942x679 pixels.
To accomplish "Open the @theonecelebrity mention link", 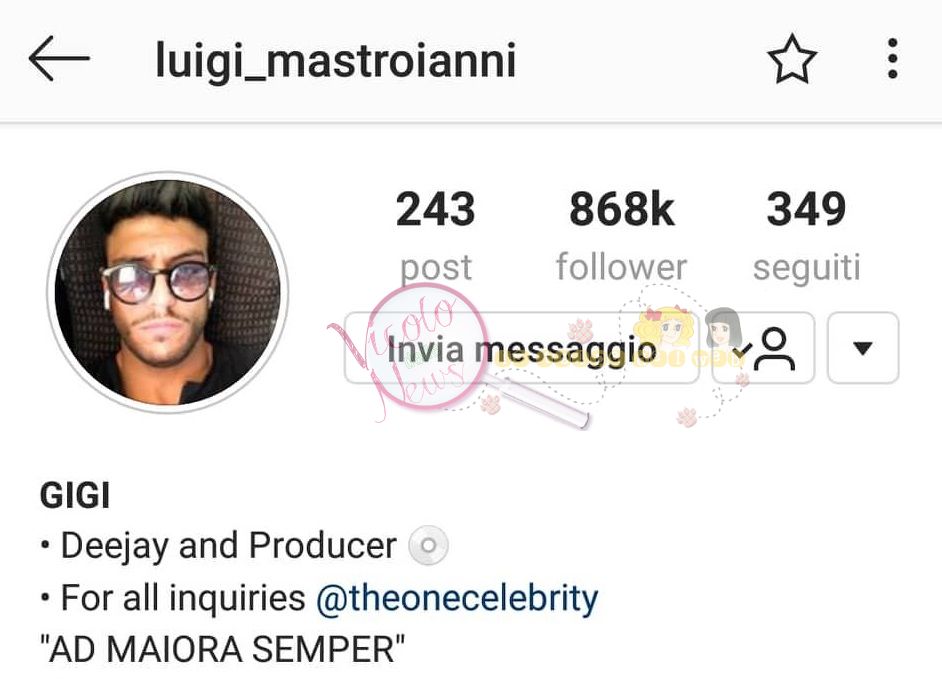I will [x=457, y=598].
